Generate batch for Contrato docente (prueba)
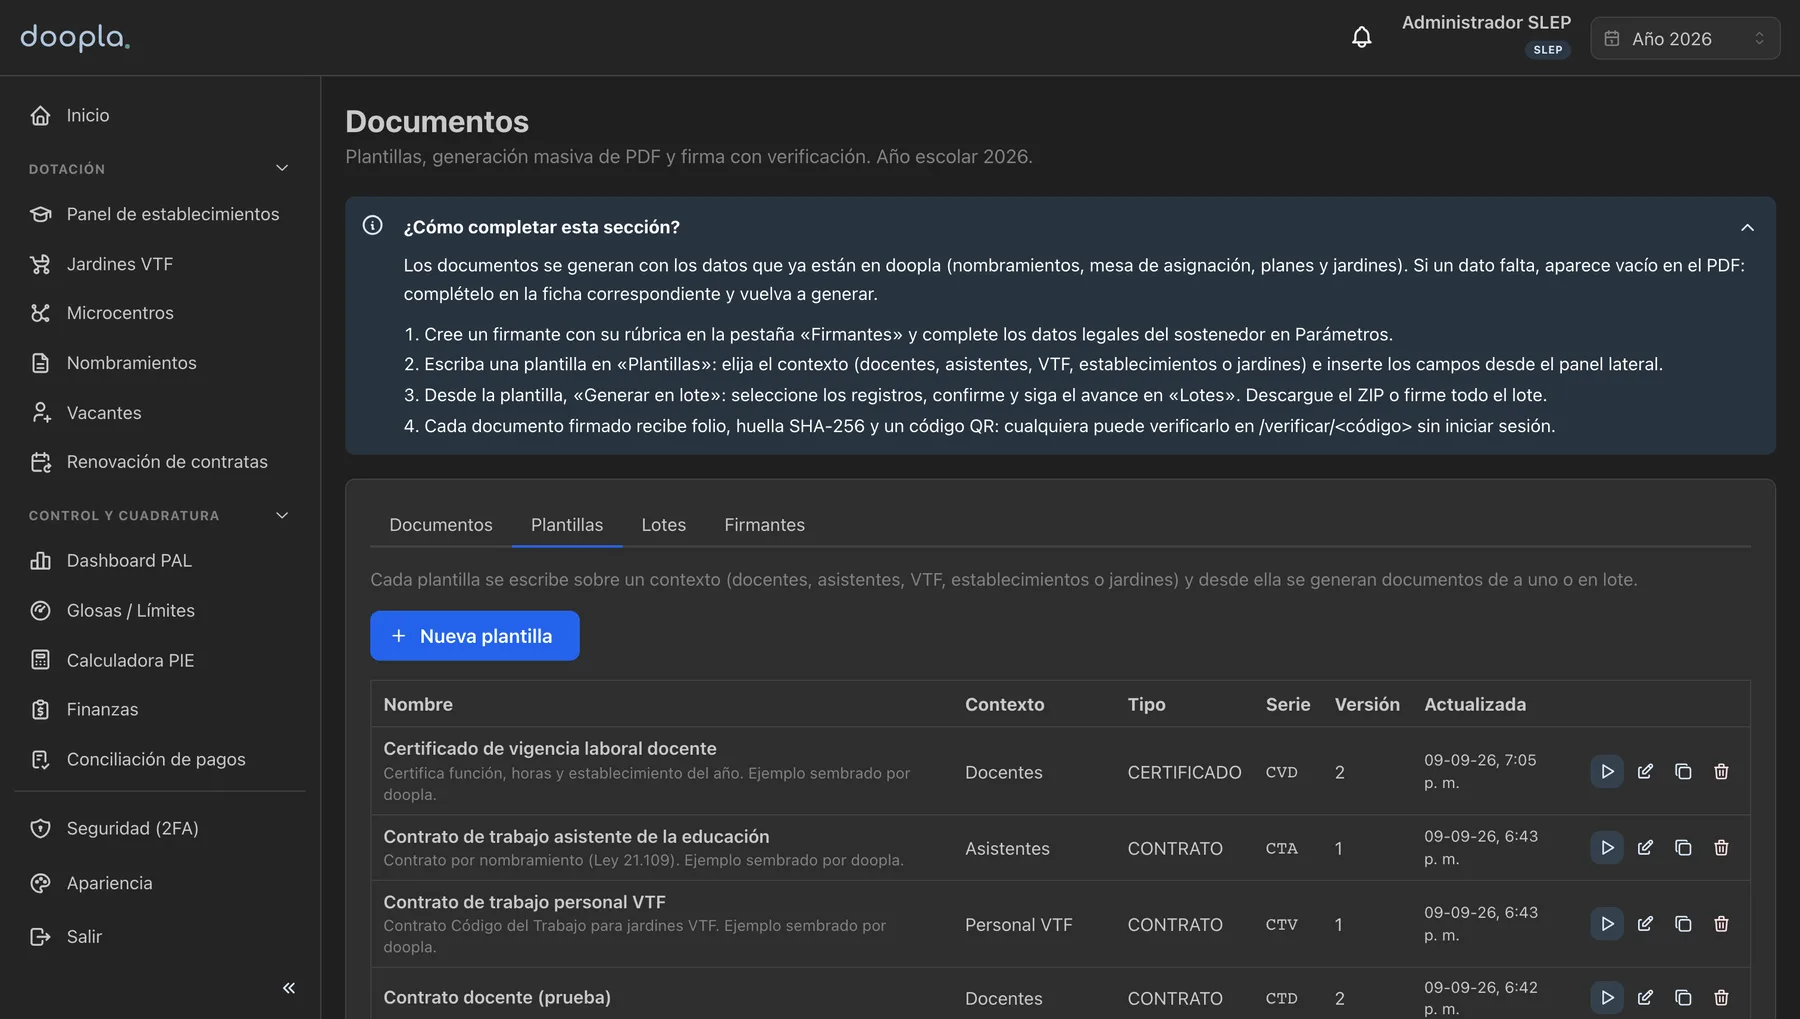1800x1019 pixels. (1607, 998)
